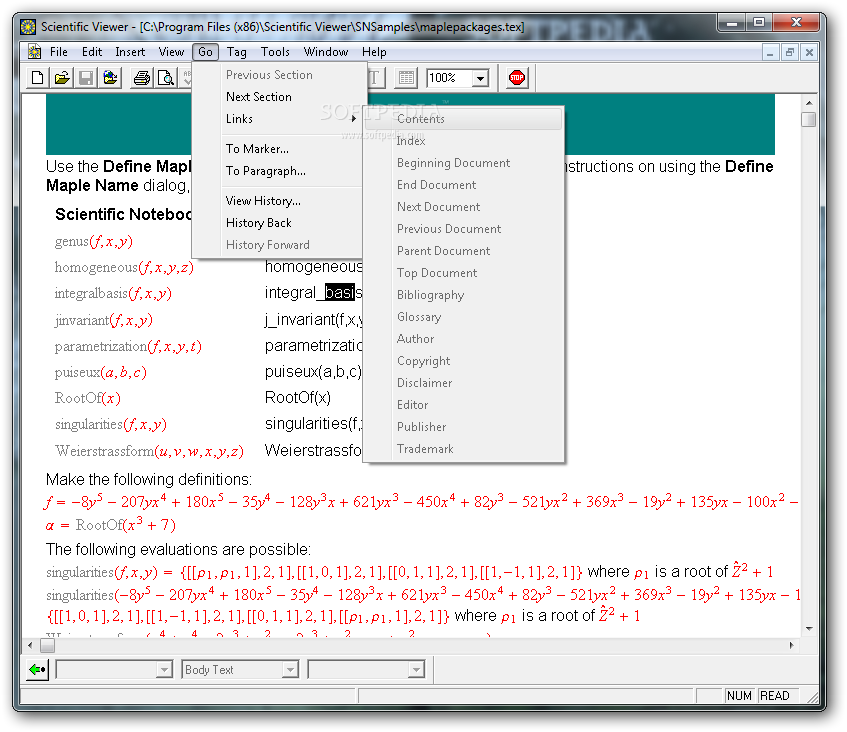Click the RootOf(x) red expression

pos(88,398)
